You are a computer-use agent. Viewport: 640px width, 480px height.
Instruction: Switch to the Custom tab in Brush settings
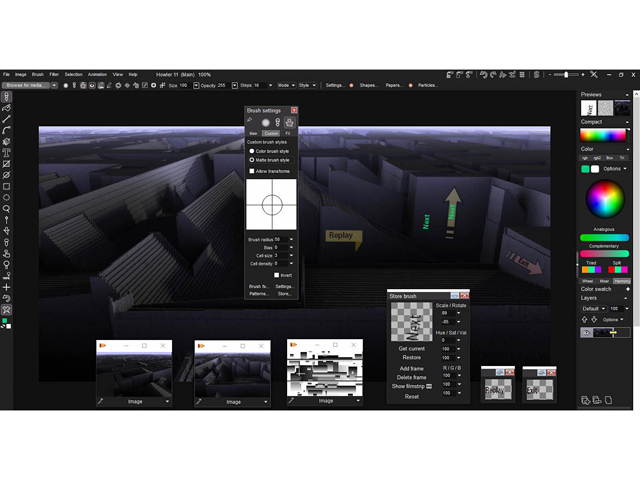click(271, 132)
